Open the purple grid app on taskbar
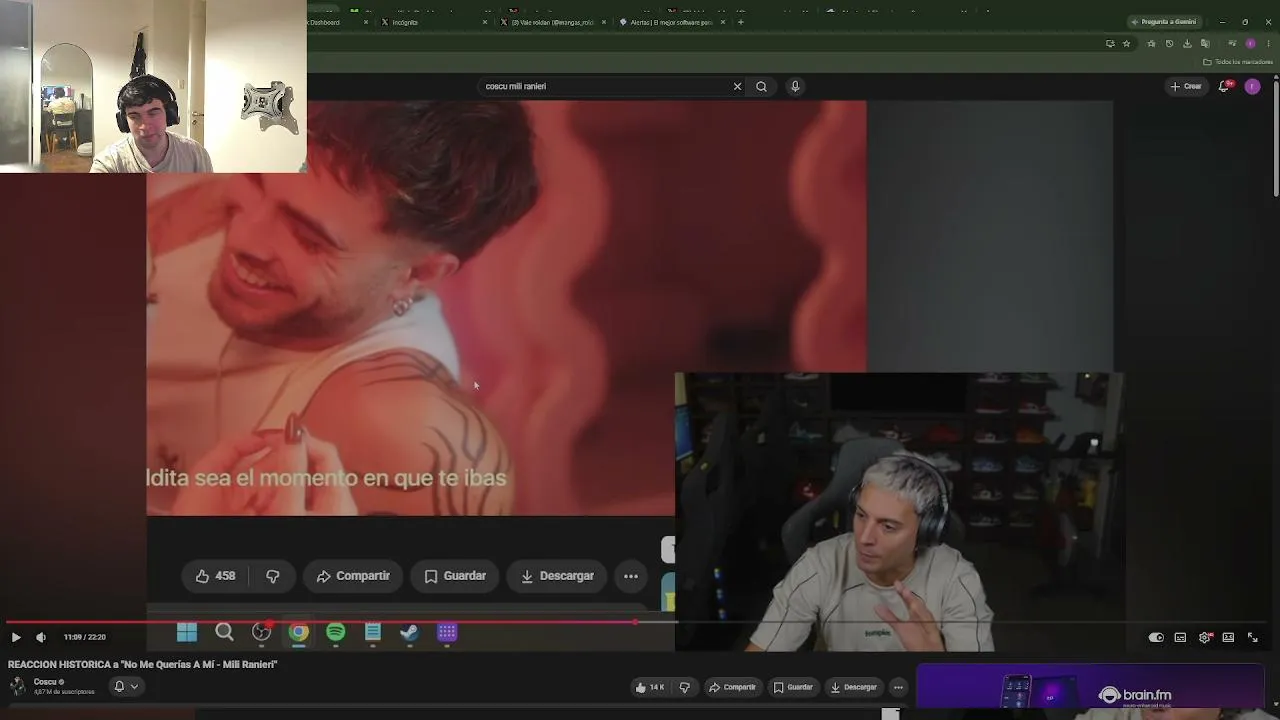1280x720 pixels. click(447, 632)
